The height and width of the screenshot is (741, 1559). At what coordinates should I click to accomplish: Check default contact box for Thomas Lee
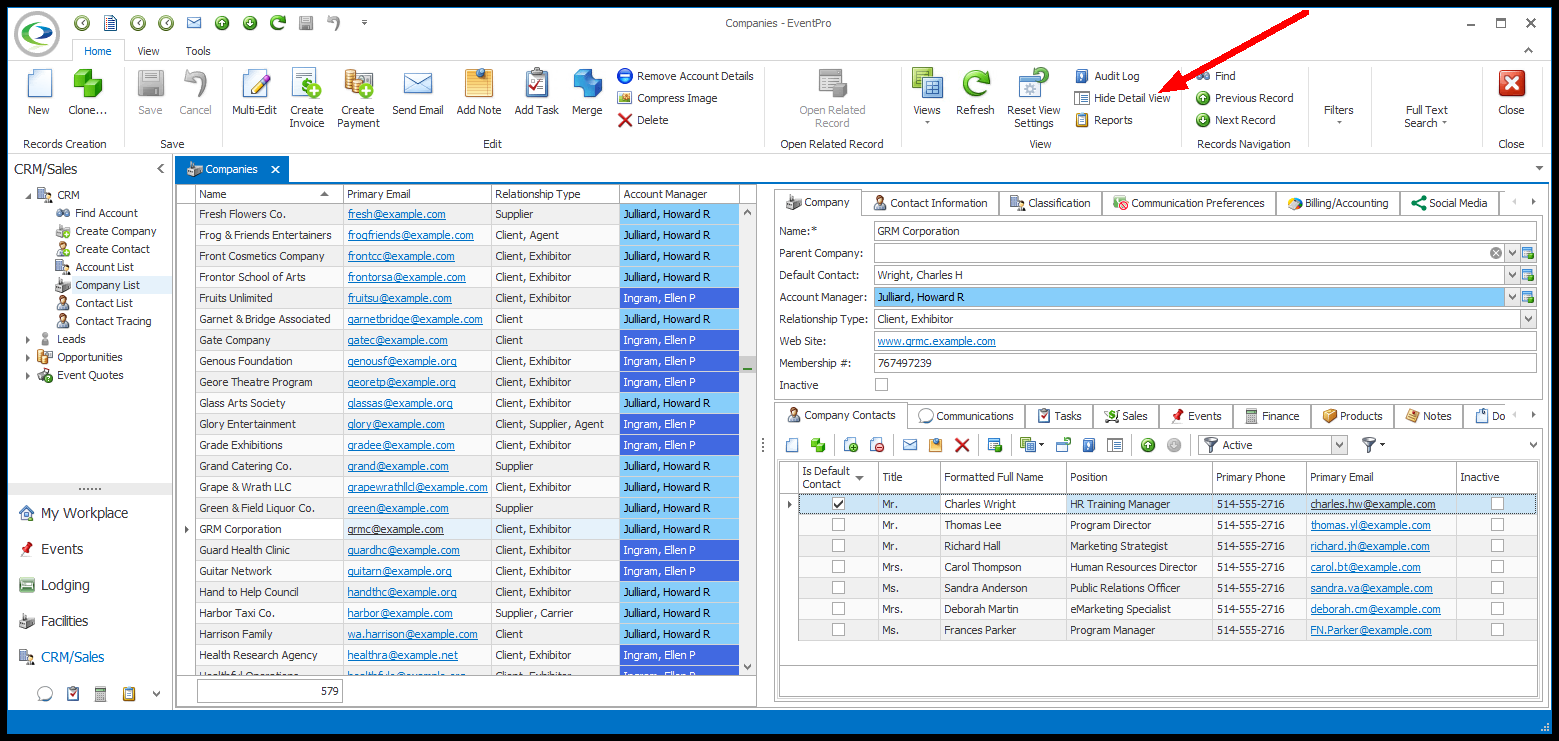838,525
